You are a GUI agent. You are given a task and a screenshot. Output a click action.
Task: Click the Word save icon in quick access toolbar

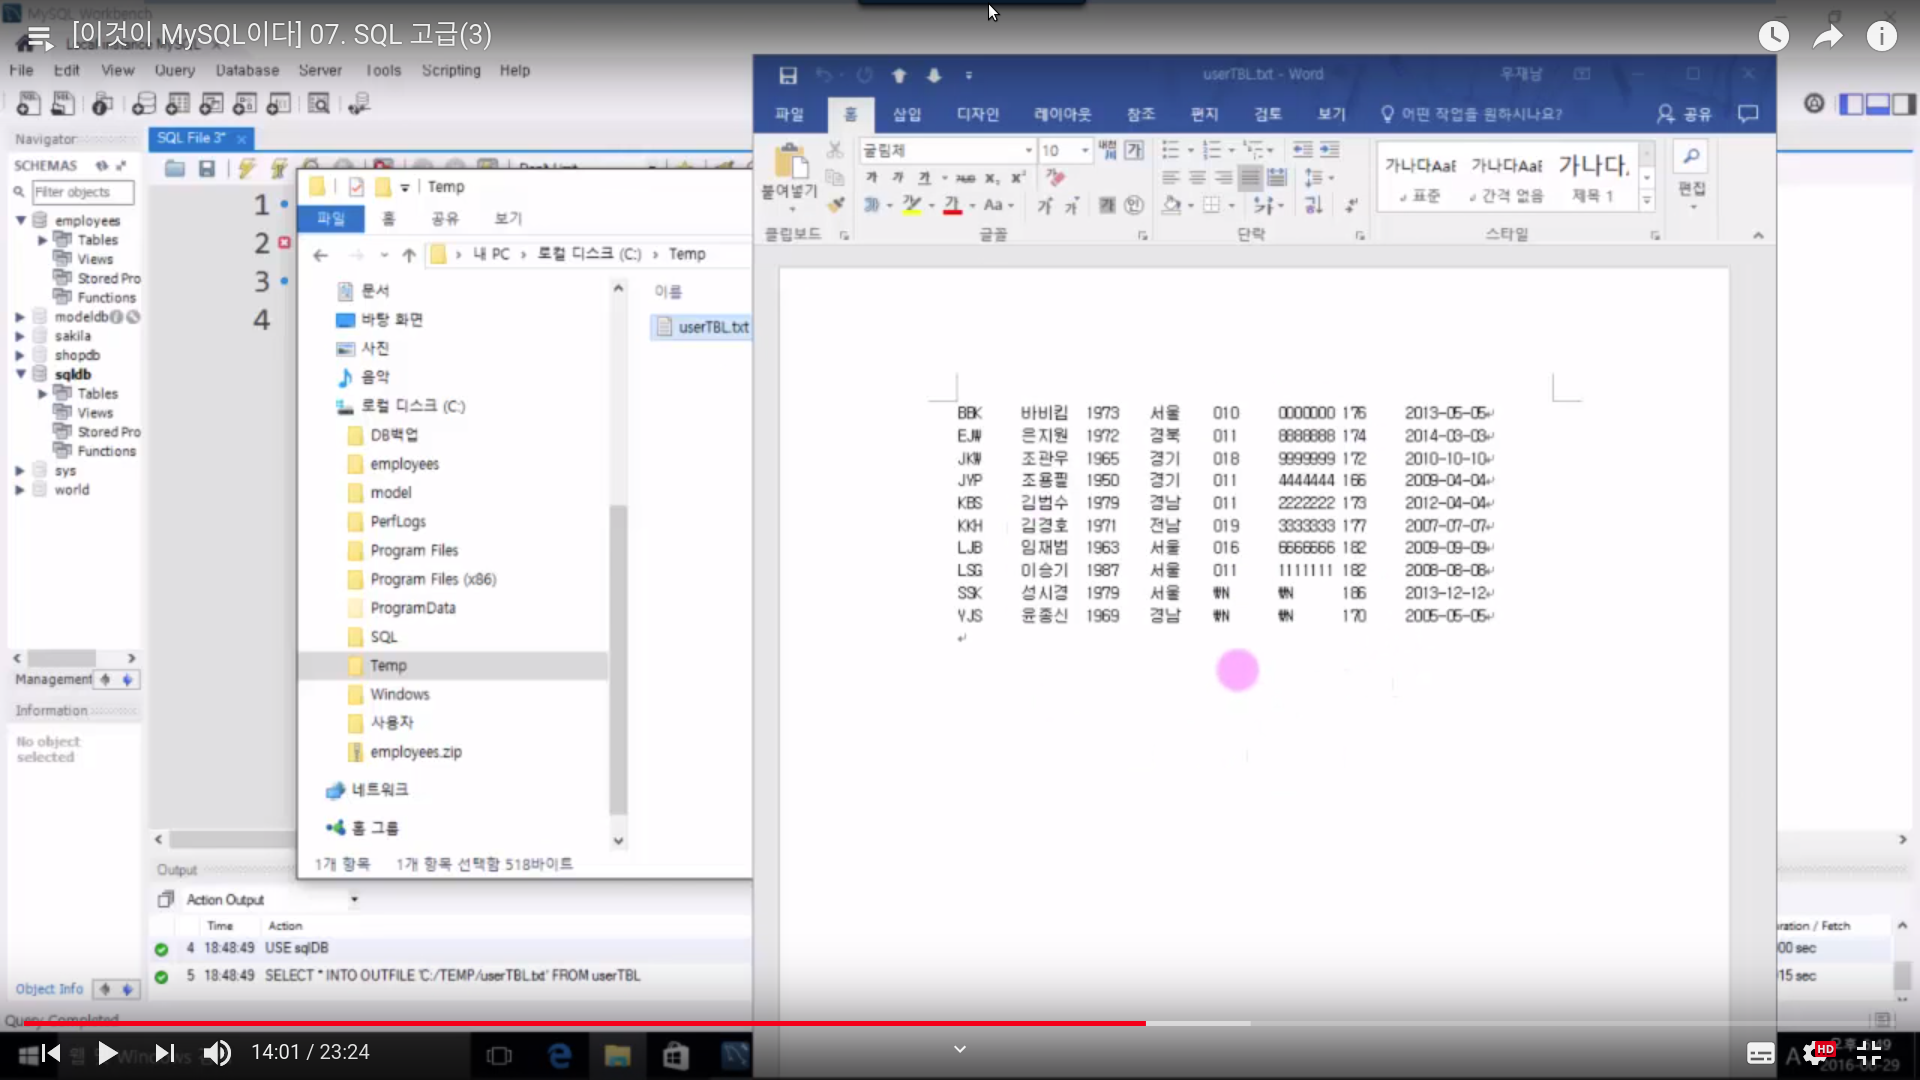pos(788,75)
